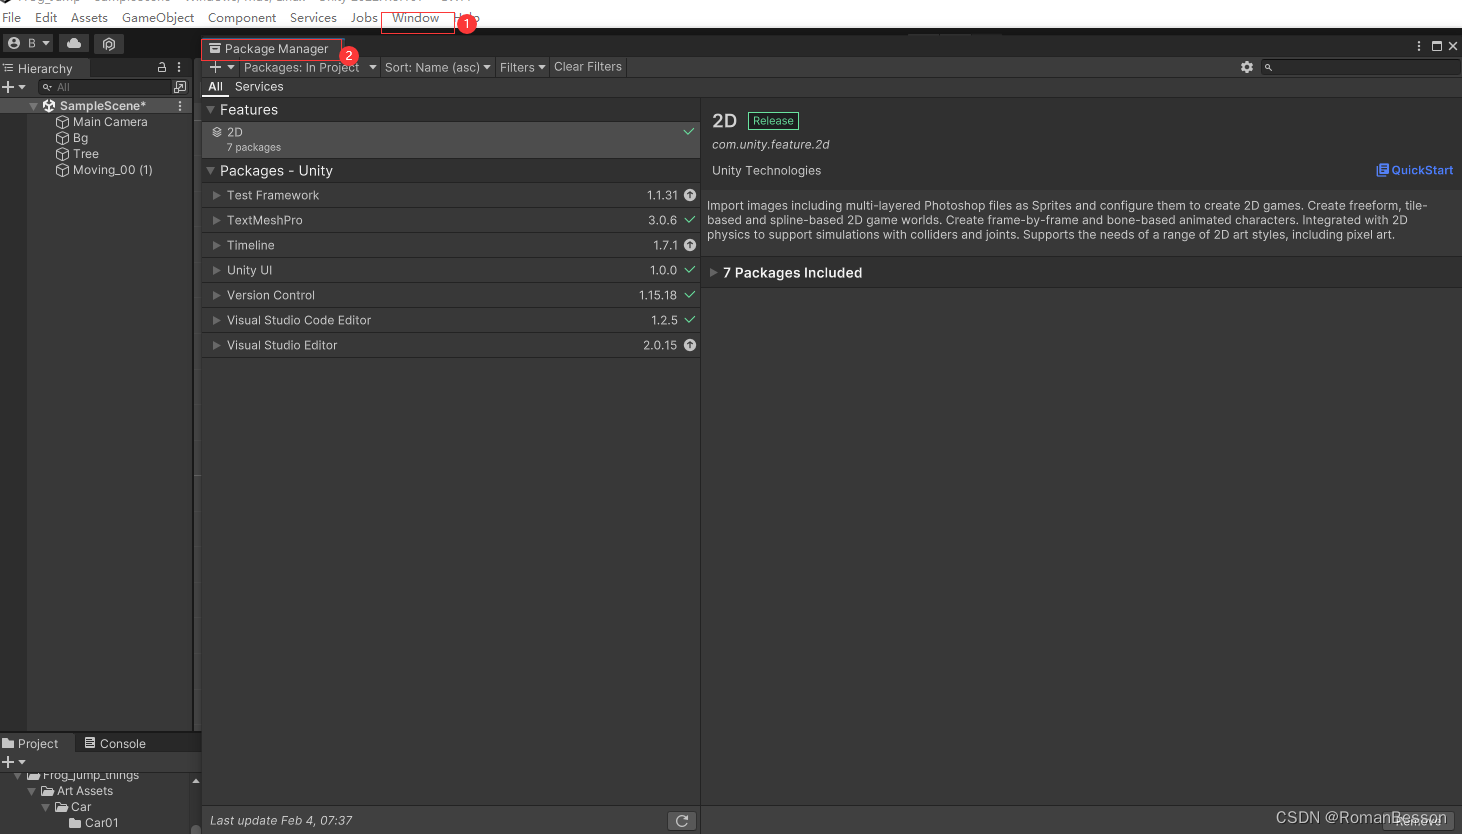Click the update-available icon on Timeline
This screenshot has width=1462, height=834.
point(690,245)
